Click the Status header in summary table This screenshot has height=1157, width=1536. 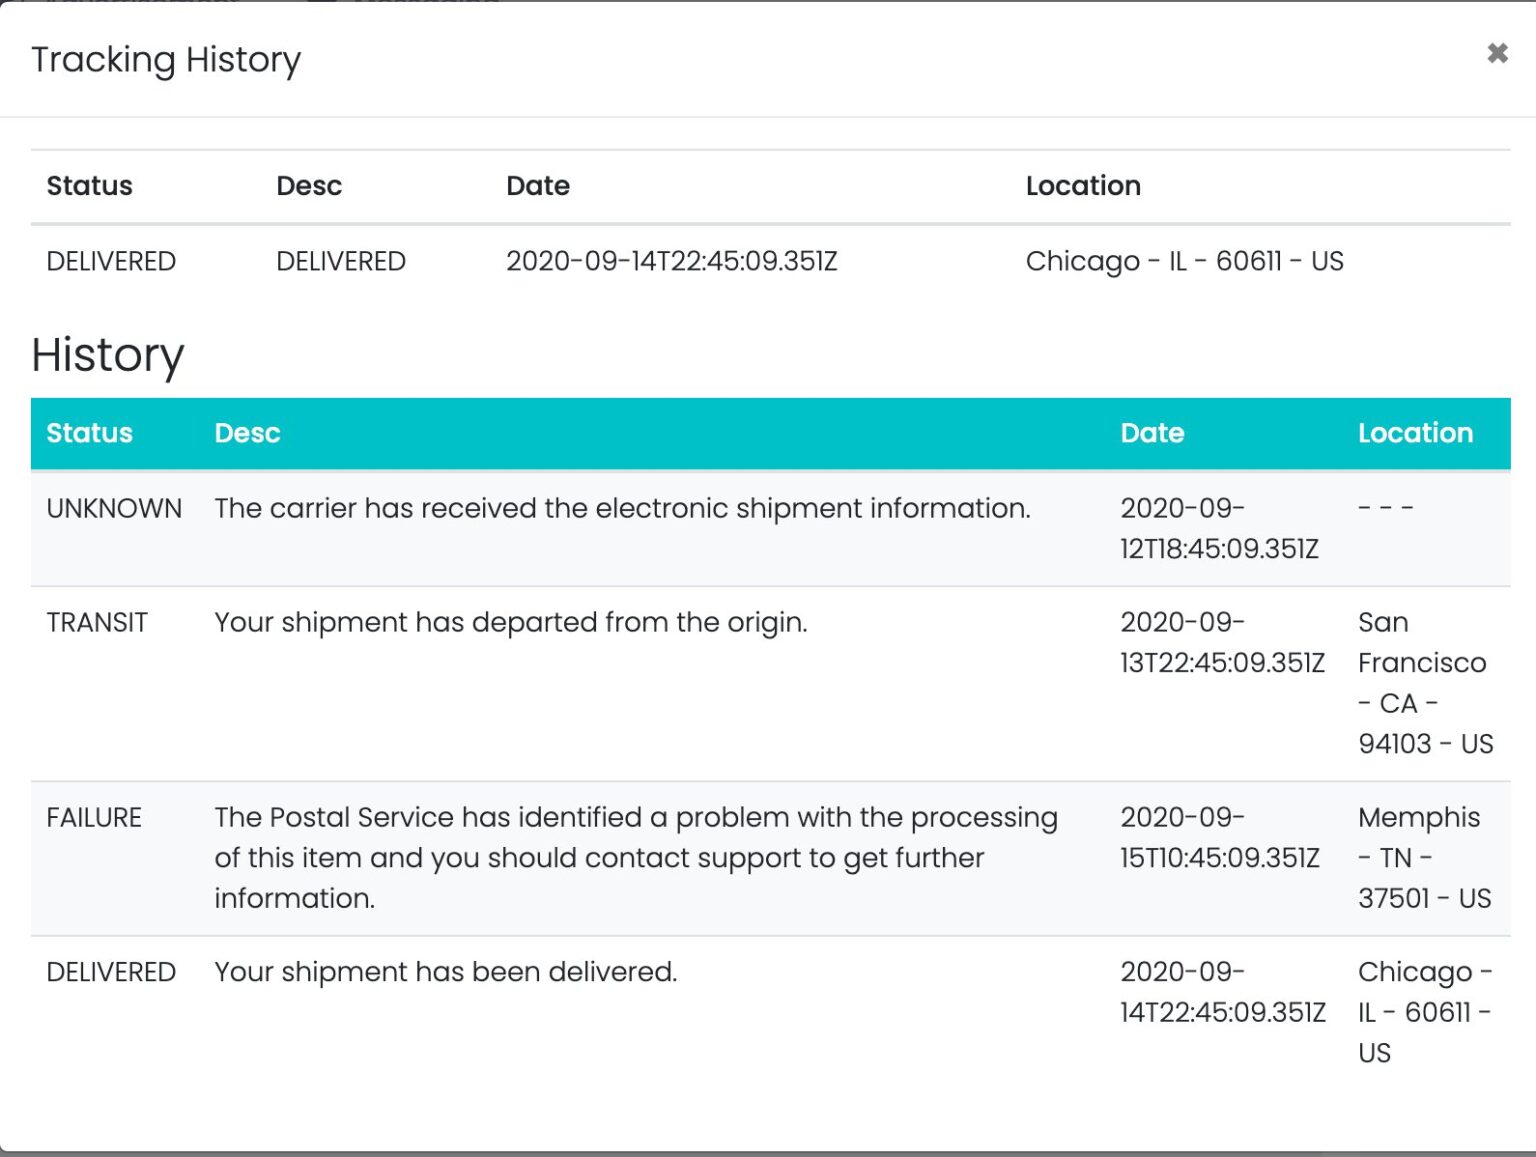89,186
